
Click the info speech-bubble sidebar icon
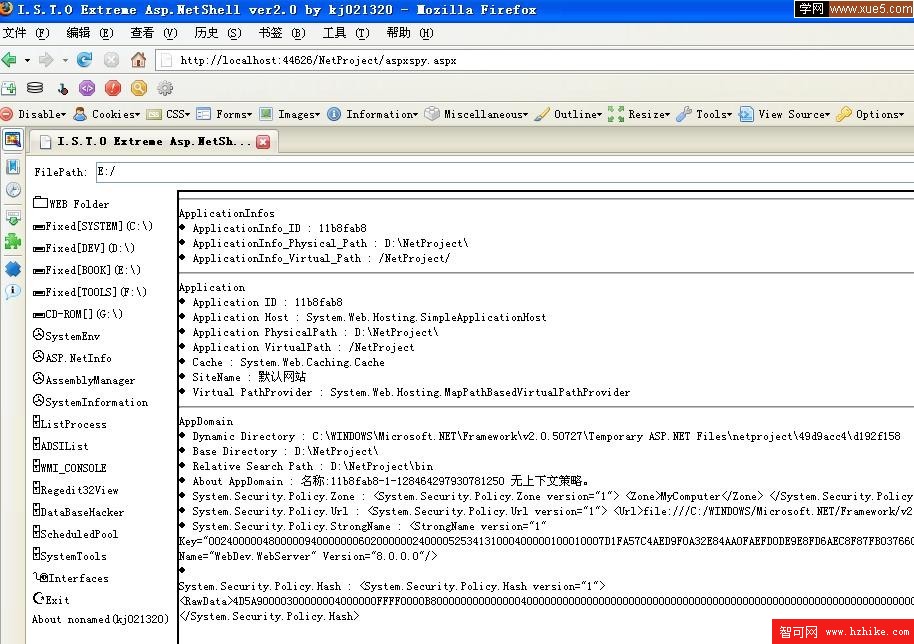pyautogui.click(x=13, y=291)
